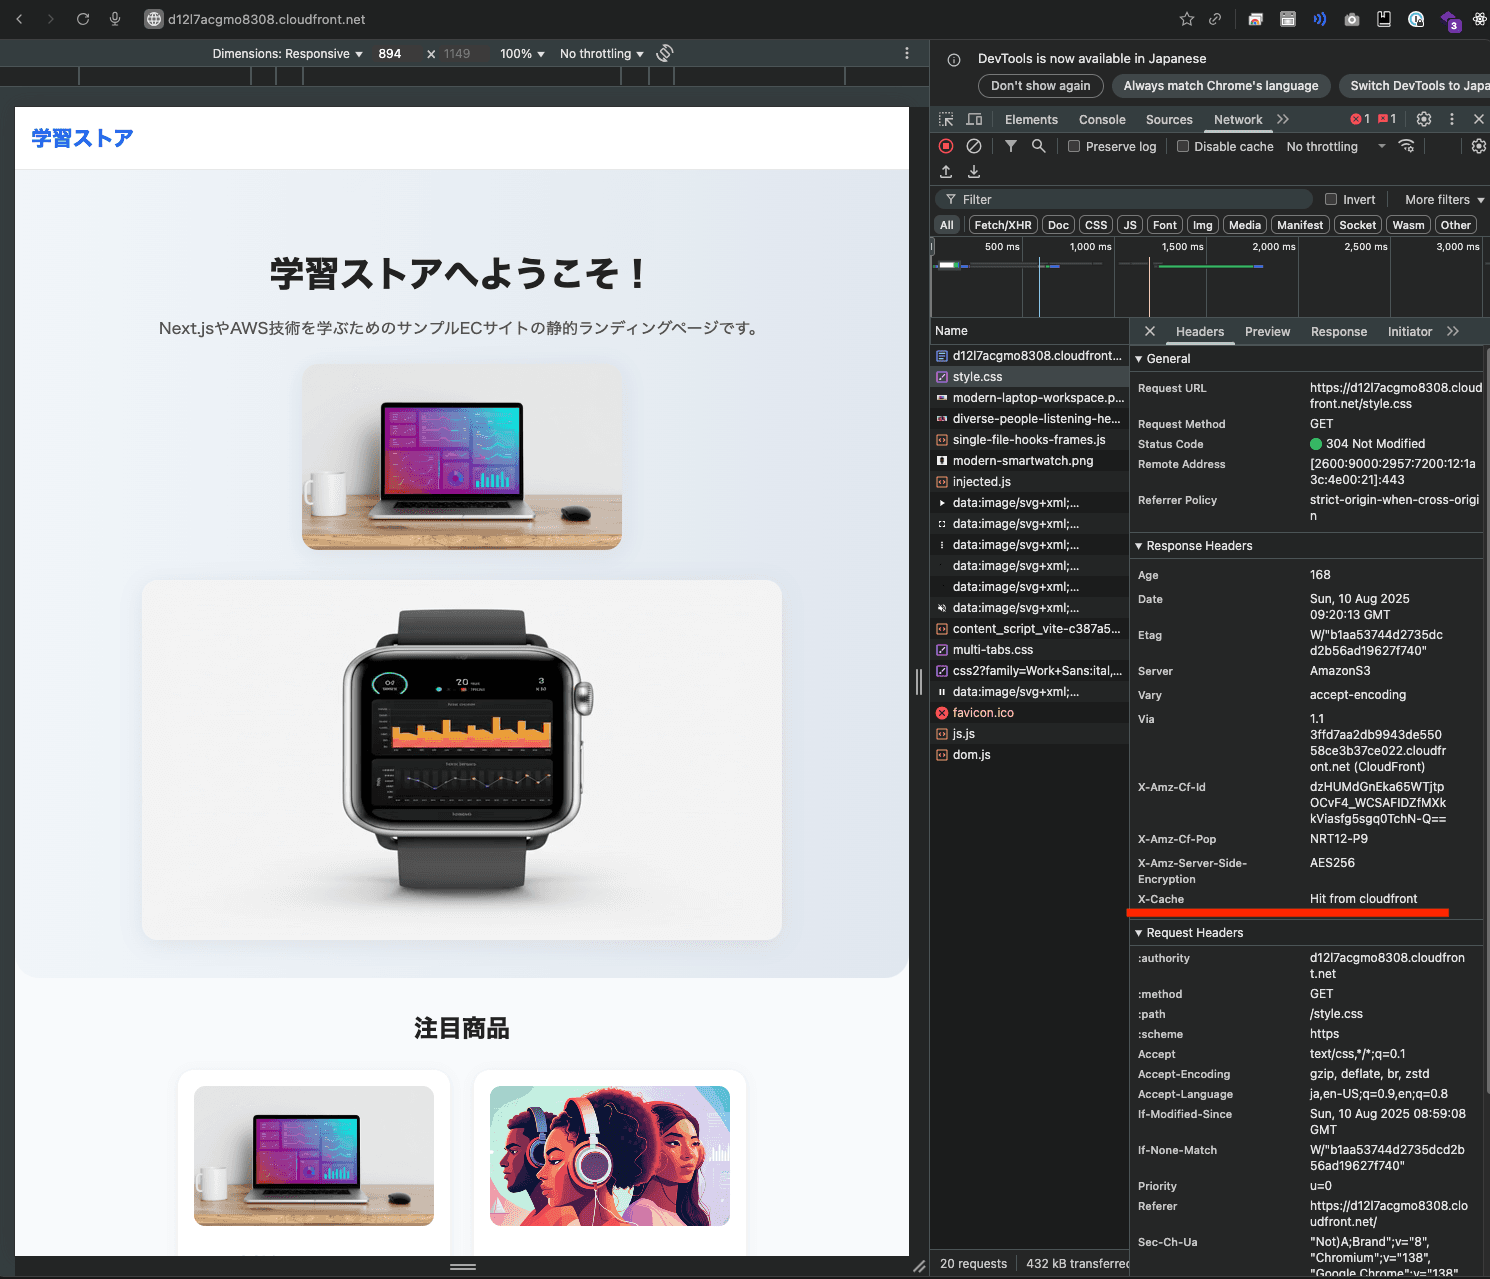Click the Filter text input field
The image size is (1490, 1279).
(x=1130, y=200)
